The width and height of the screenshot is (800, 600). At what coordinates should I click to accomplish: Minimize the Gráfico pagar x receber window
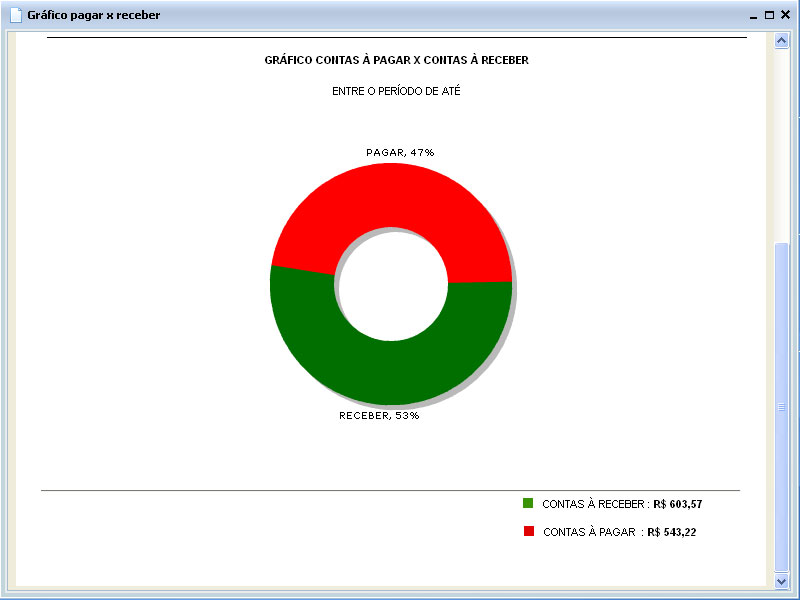pyautogui.click(x=754, y=15)
